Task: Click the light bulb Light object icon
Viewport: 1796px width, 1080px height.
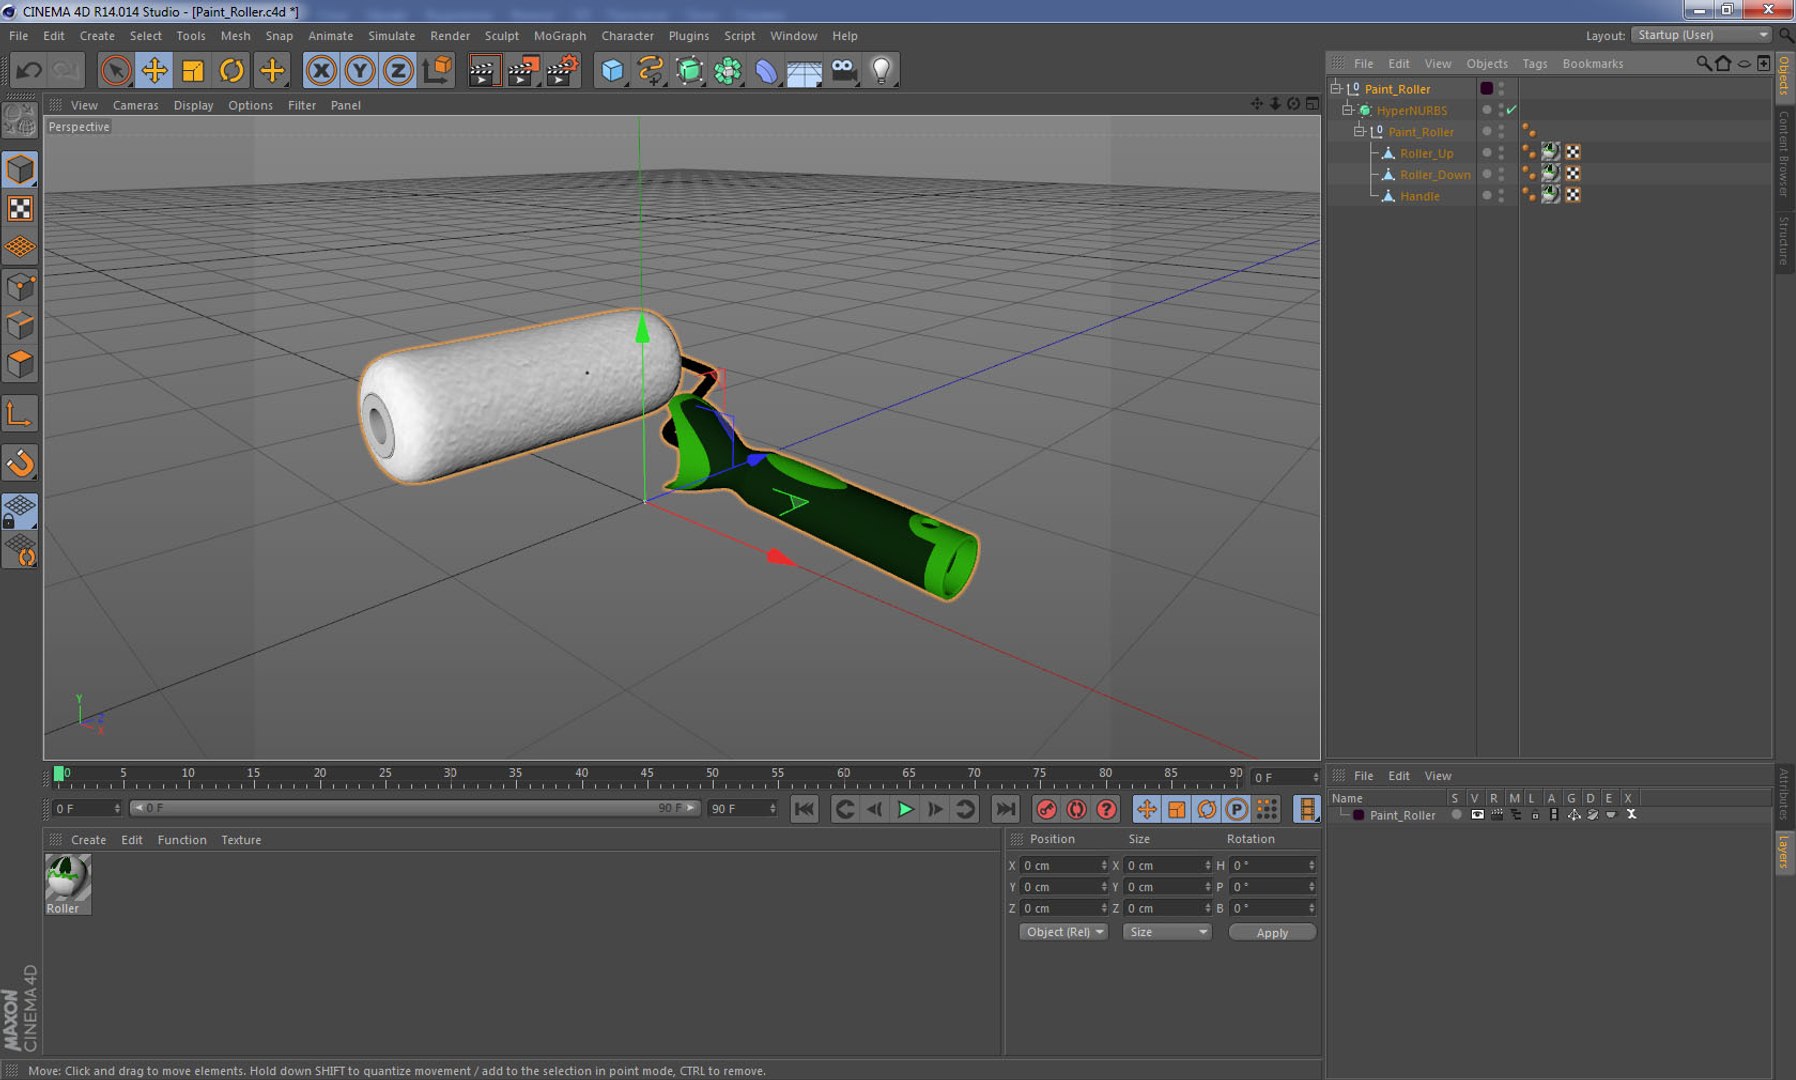Action: pyautogui.click(x=881, y=70)
